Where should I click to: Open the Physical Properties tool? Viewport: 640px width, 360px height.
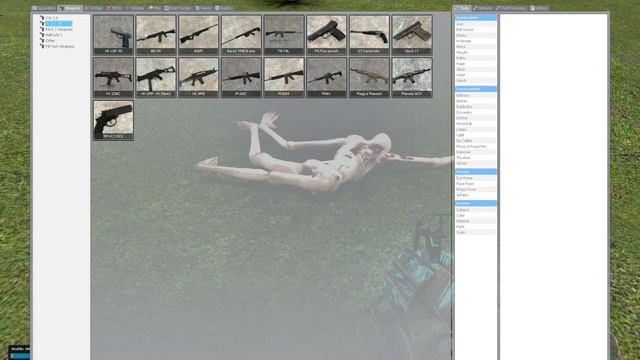click(x=476, y=146)
